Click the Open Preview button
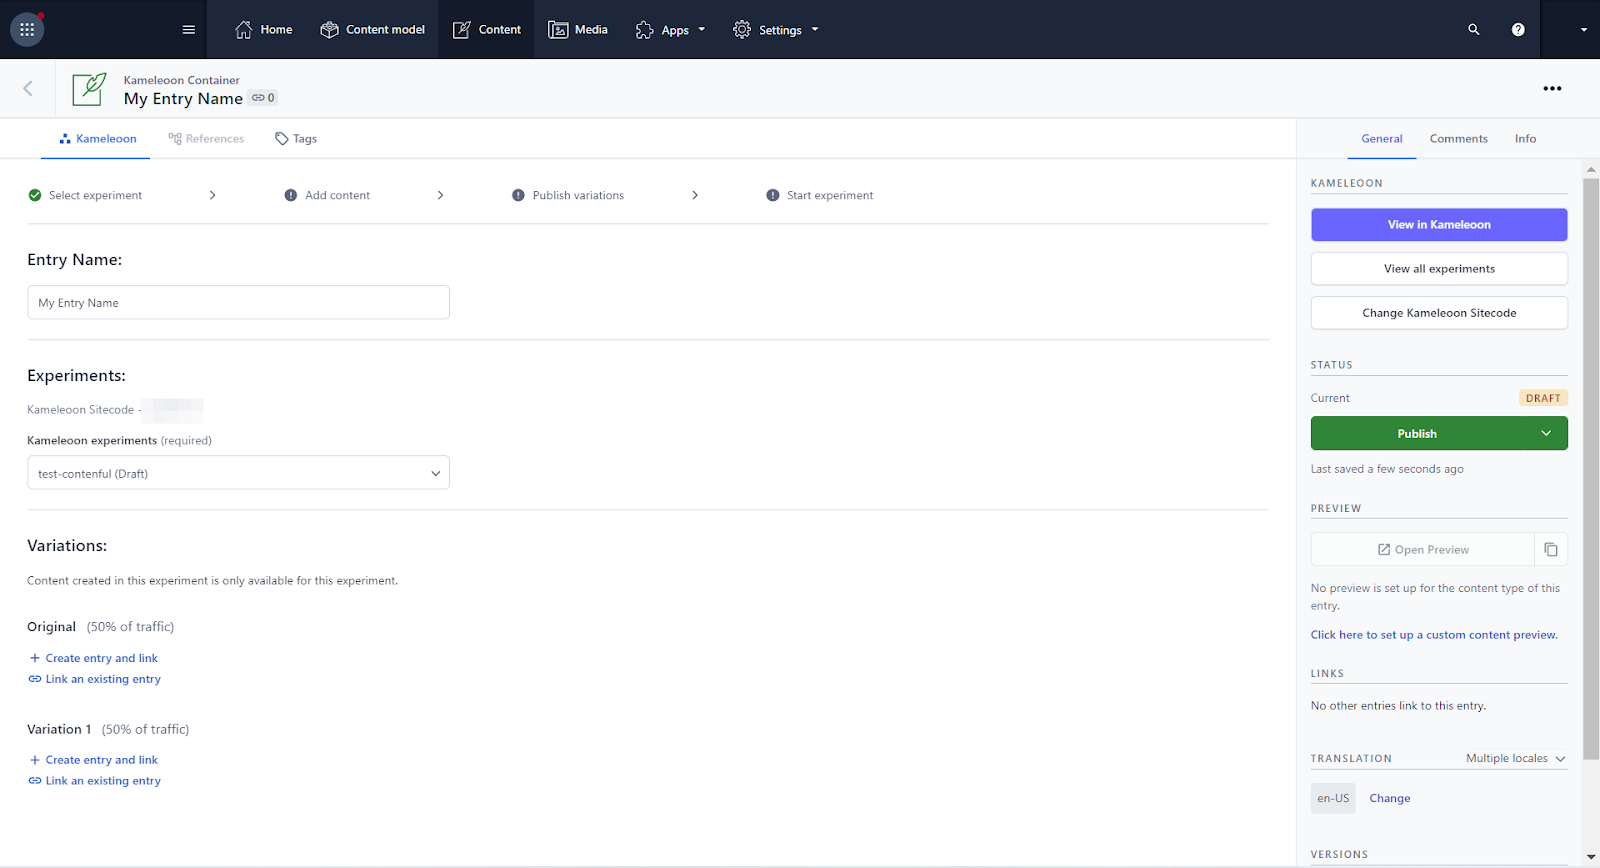This screenshot has height=868, width=1600. click(x=1423, y=550)
